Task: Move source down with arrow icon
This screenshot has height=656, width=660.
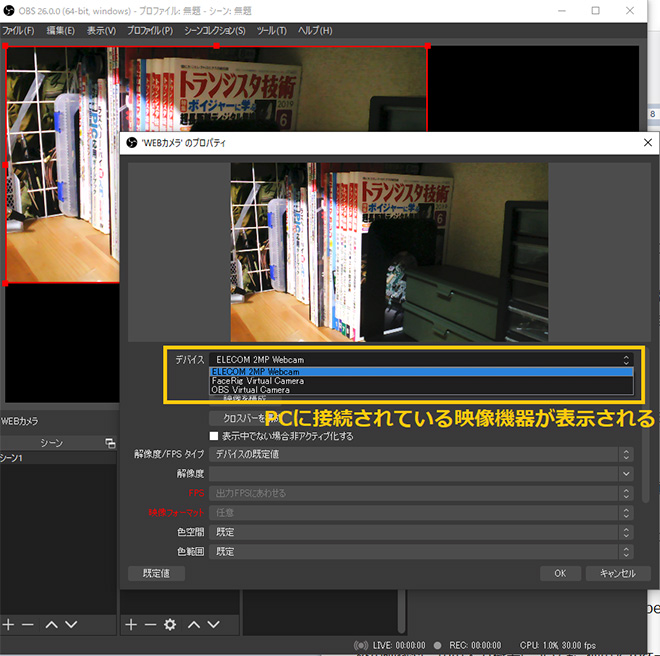Action: click(213, 624)
